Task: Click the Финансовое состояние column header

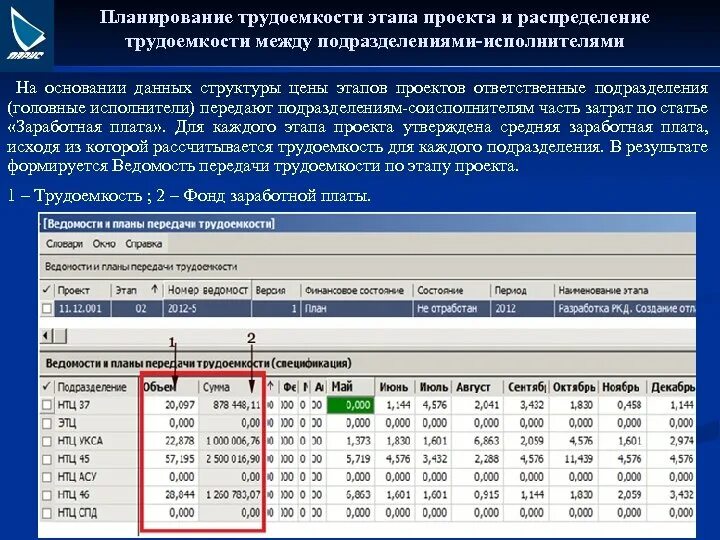Action: (x=356, y=290)
